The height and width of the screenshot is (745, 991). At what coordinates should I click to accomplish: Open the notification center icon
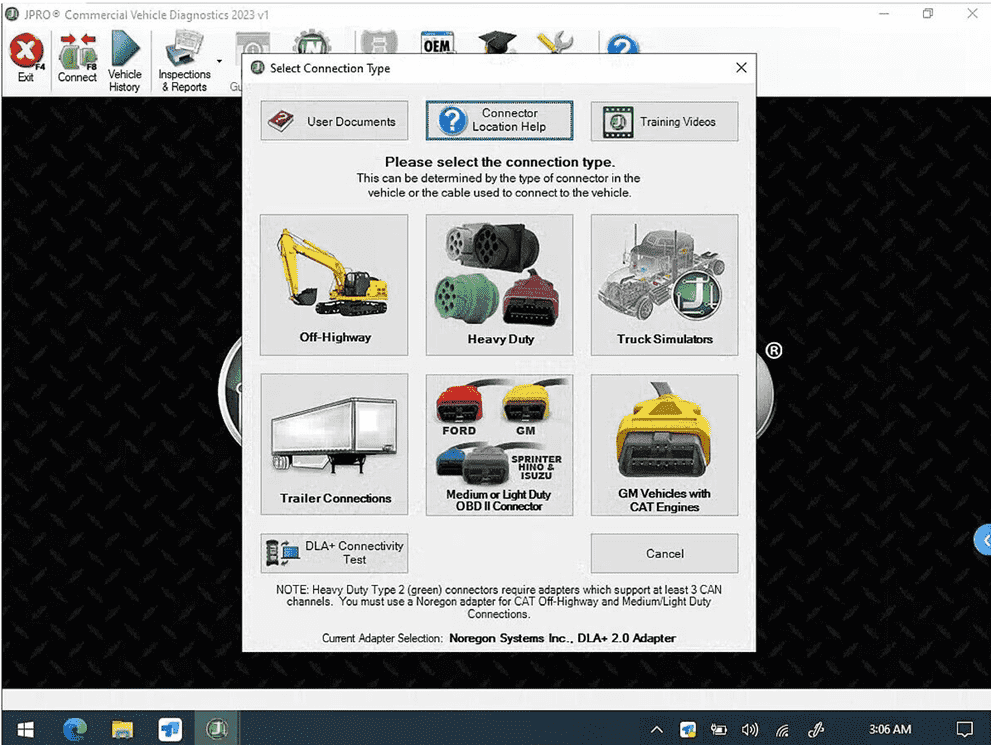[964, 729]
